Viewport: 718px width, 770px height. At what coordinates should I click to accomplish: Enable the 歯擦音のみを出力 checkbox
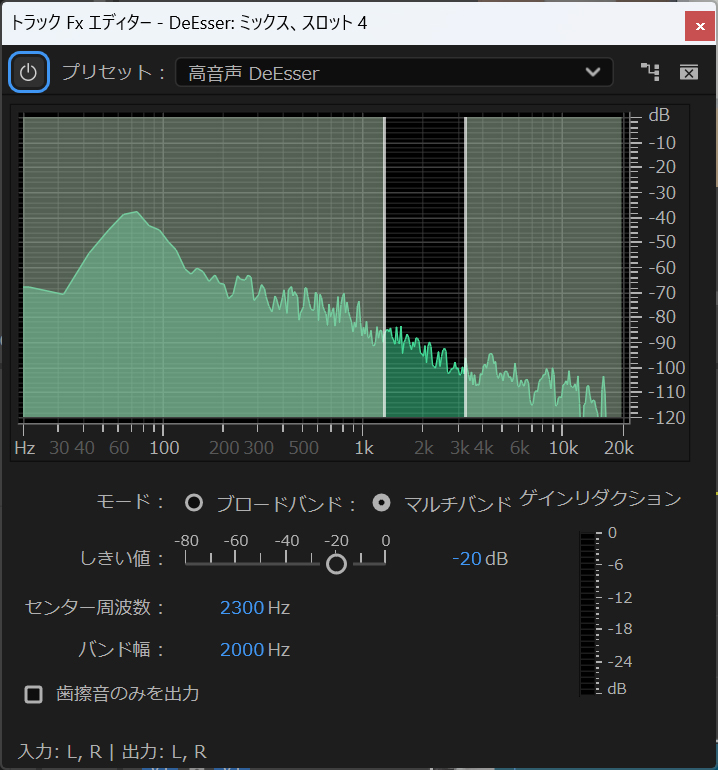(34, 694)
